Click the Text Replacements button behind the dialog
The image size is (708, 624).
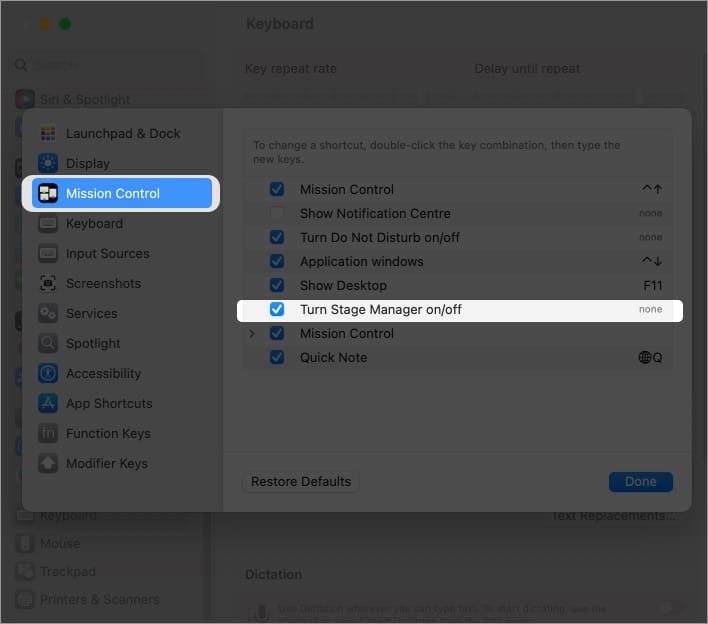613,515
